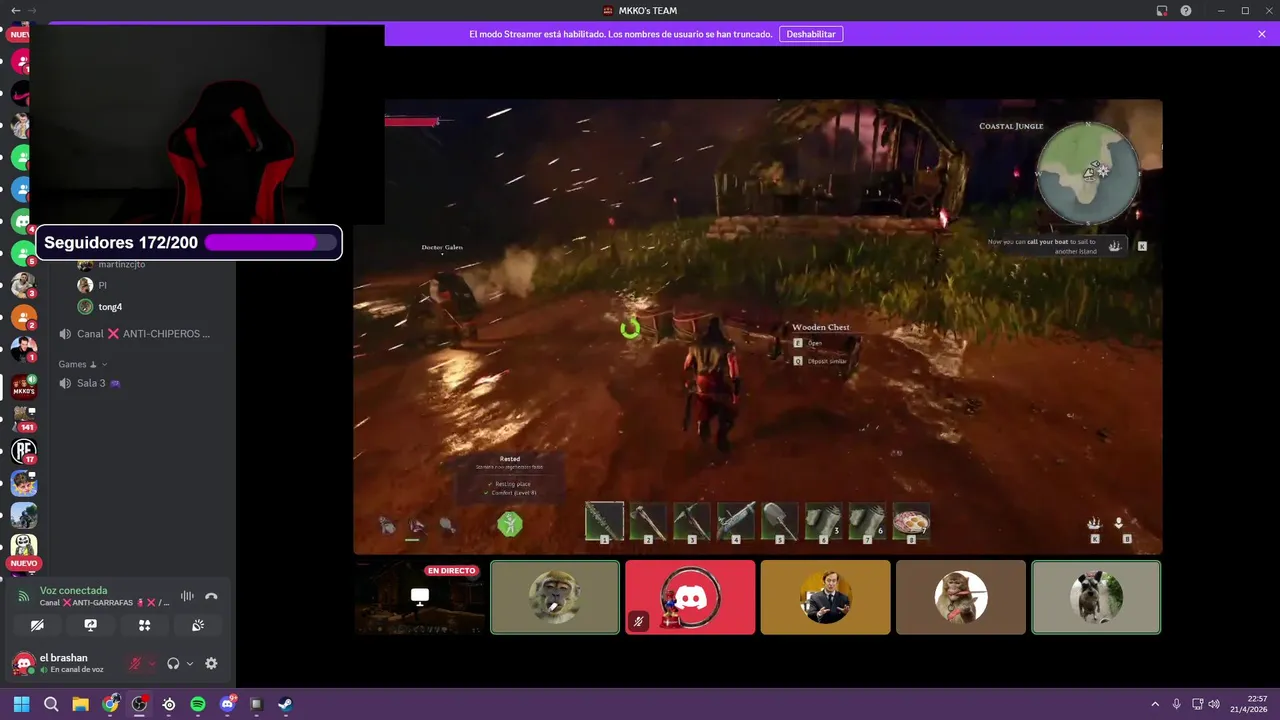The height and width of the screenshot is (720, 1280).
Task: Select the EN DIRECTO stream preview tile
Action: pos(419,597)
